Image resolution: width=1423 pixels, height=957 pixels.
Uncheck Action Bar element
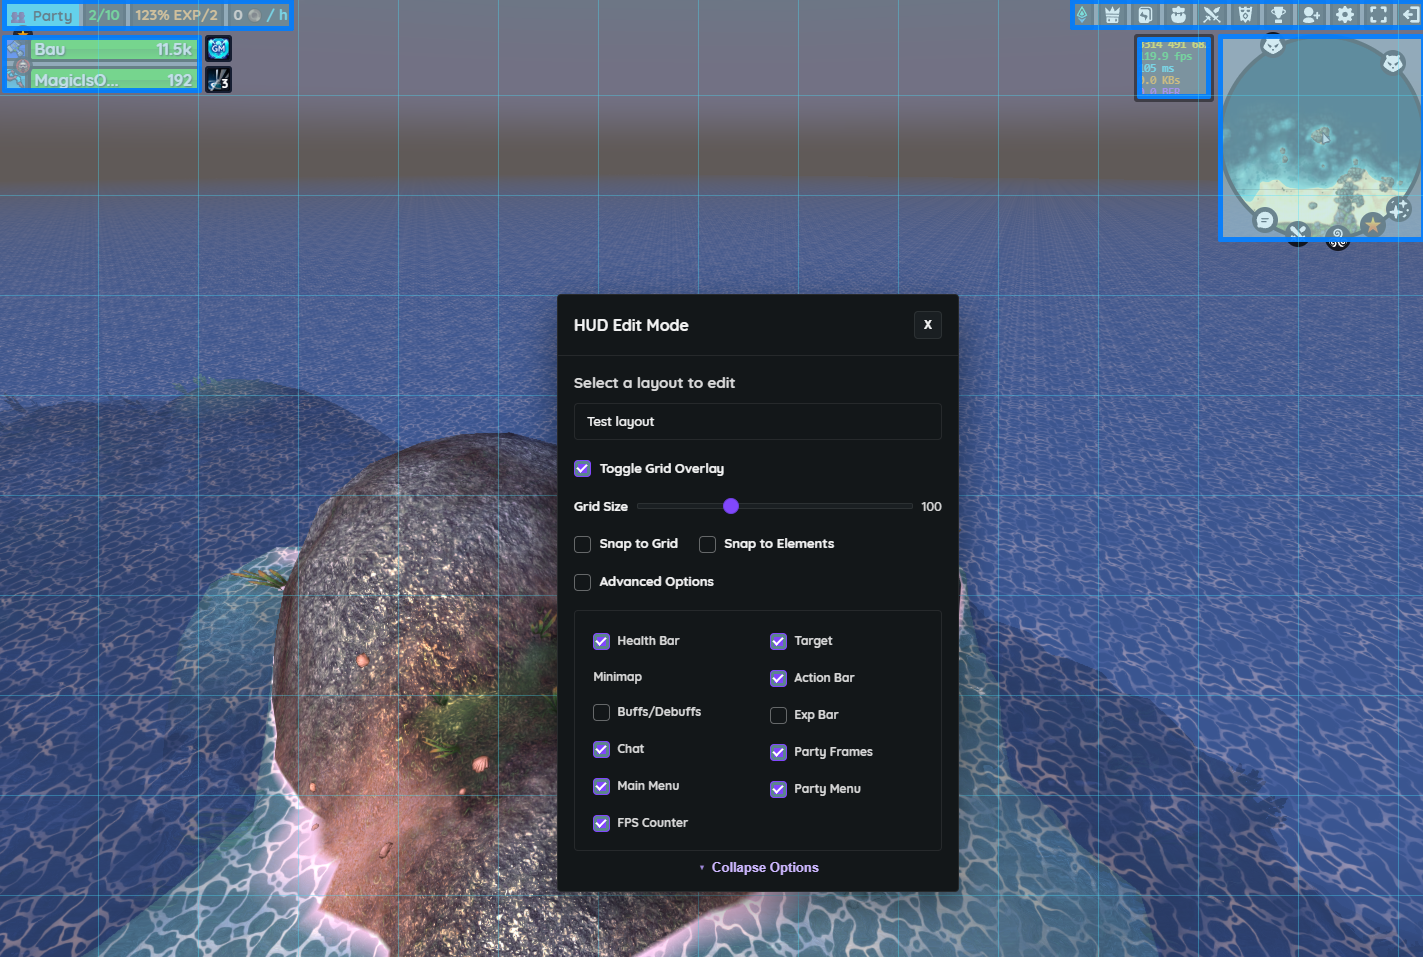[778, 678]
